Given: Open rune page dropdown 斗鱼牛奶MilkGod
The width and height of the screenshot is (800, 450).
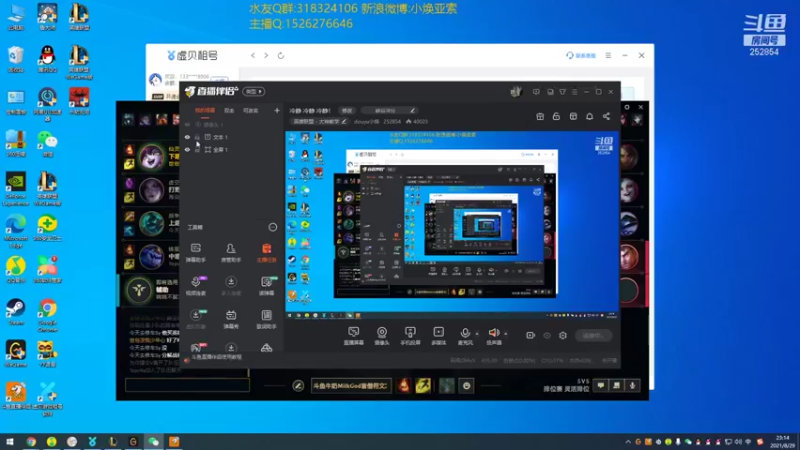Looking at the screenshot, I should pyautogui.click(x=351, y=386).
